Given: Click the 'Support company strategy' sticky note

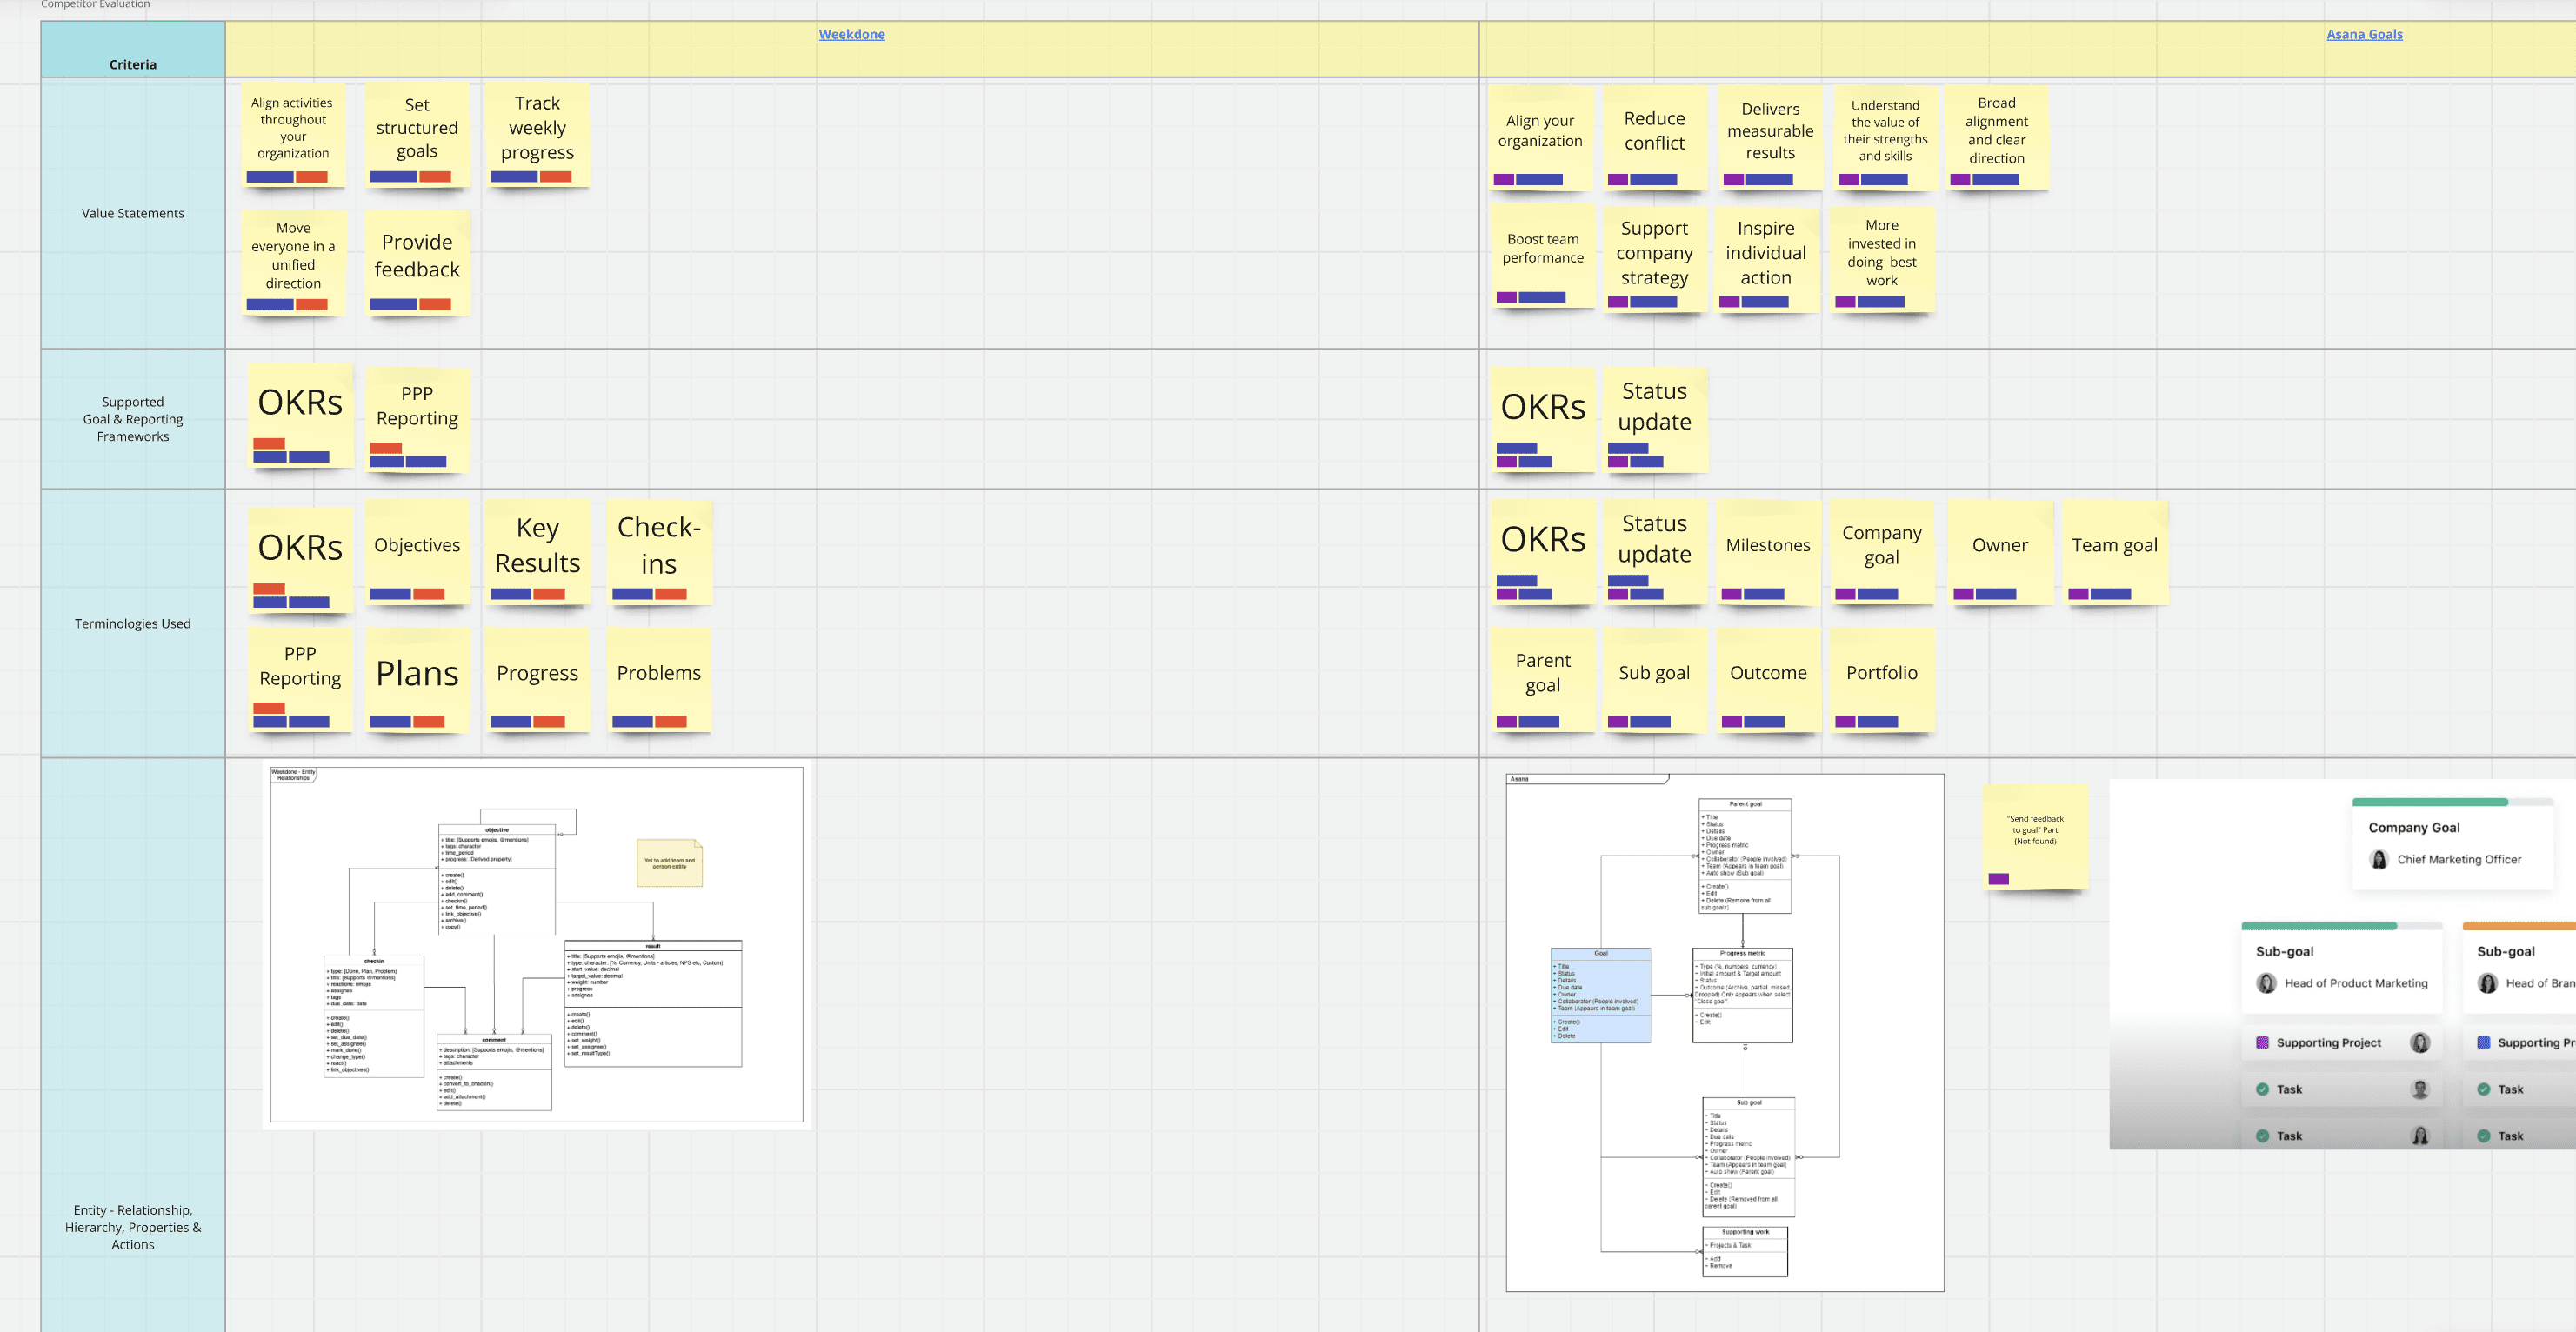Looking at the screenshot, I should 1654,260.
